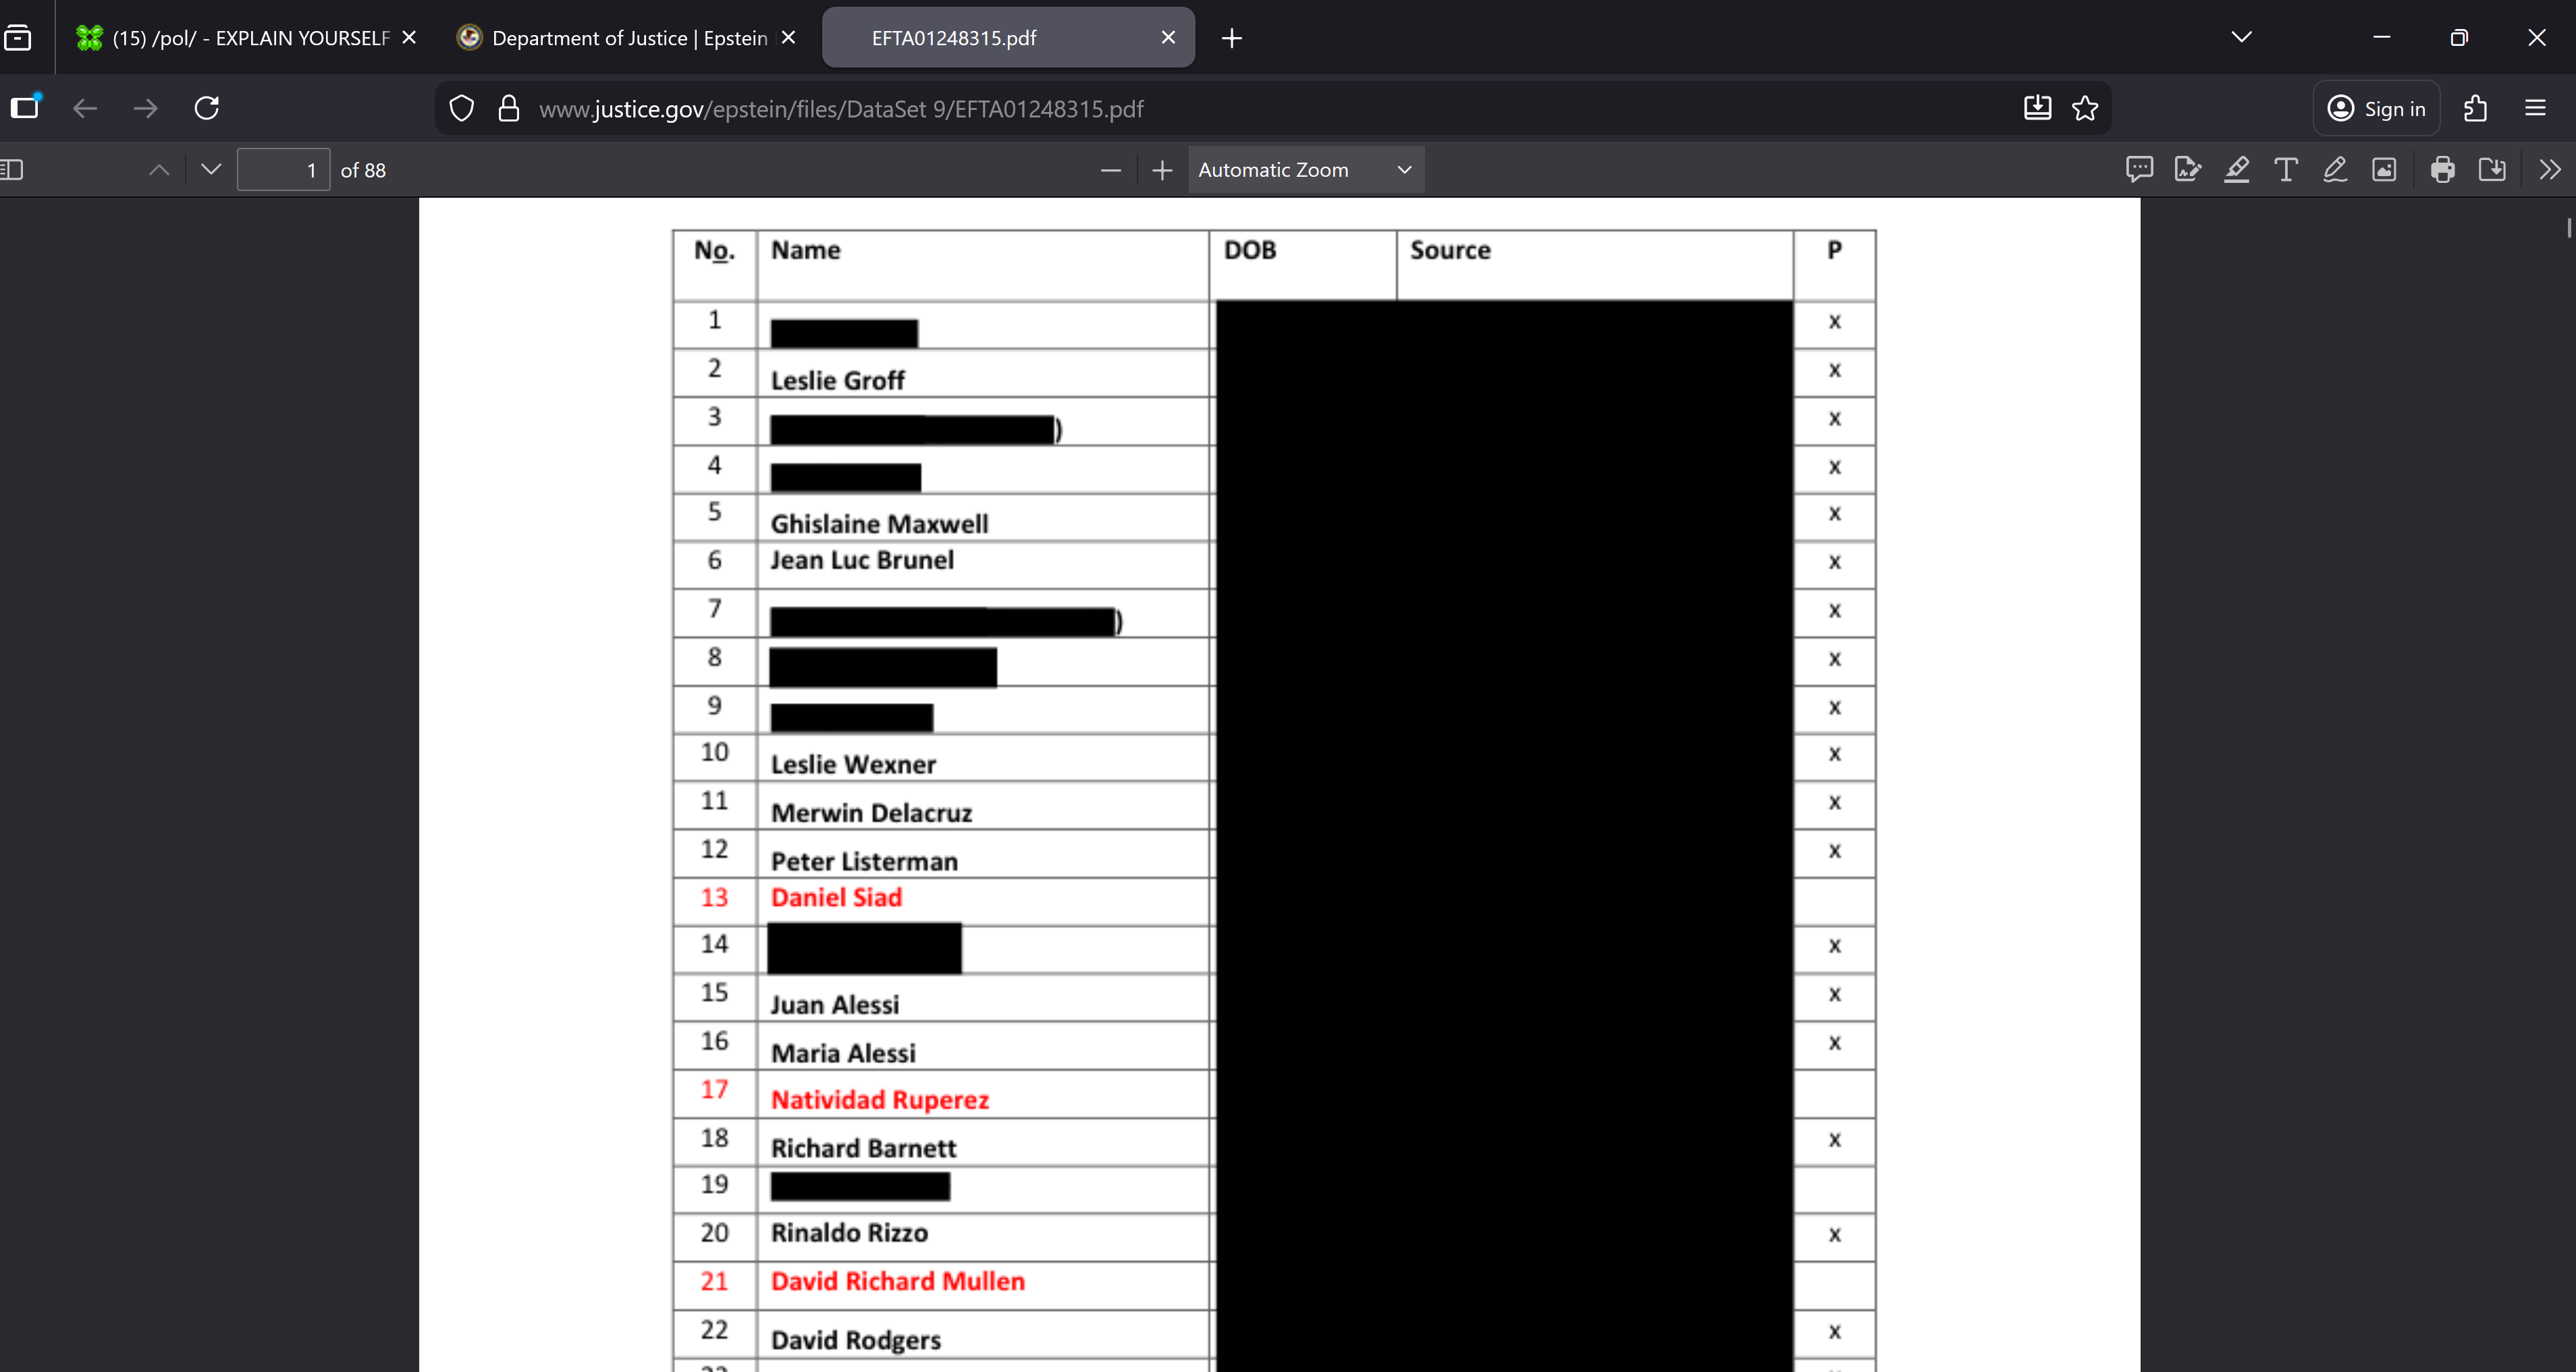This screenshot has width=2576, height=1372.
Task: Select the add signature tool
Action: point(2188,169)
